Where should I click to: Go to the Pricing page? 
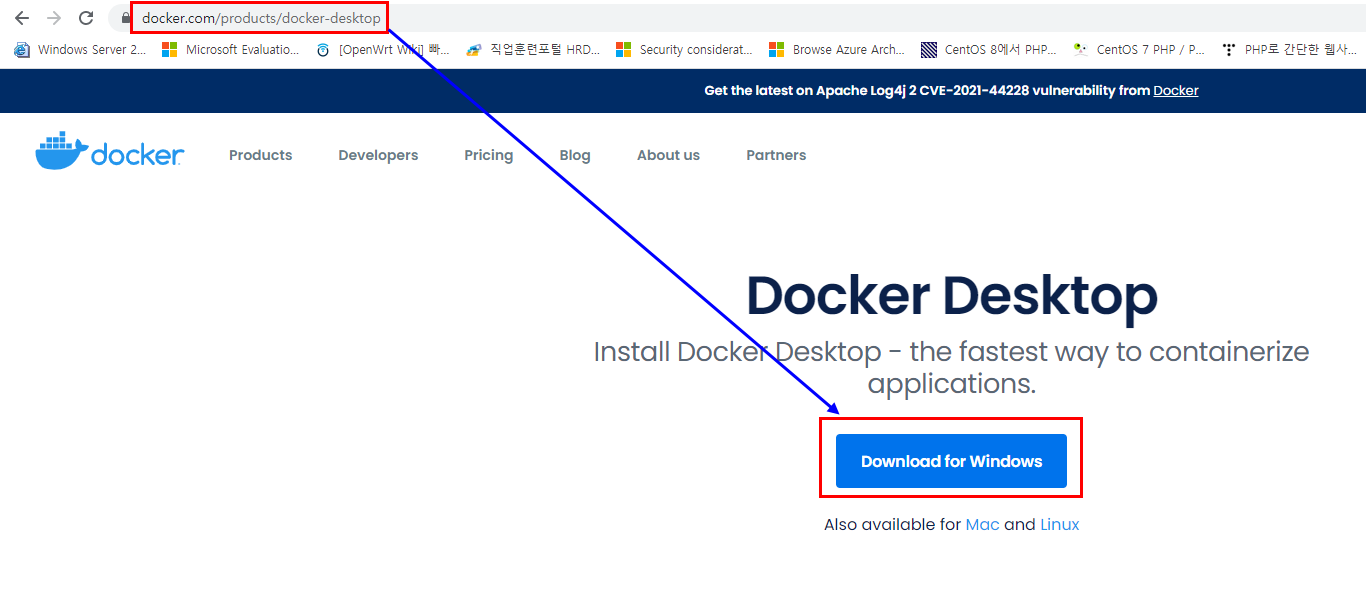pyautogui.click(x=488, y=155)
